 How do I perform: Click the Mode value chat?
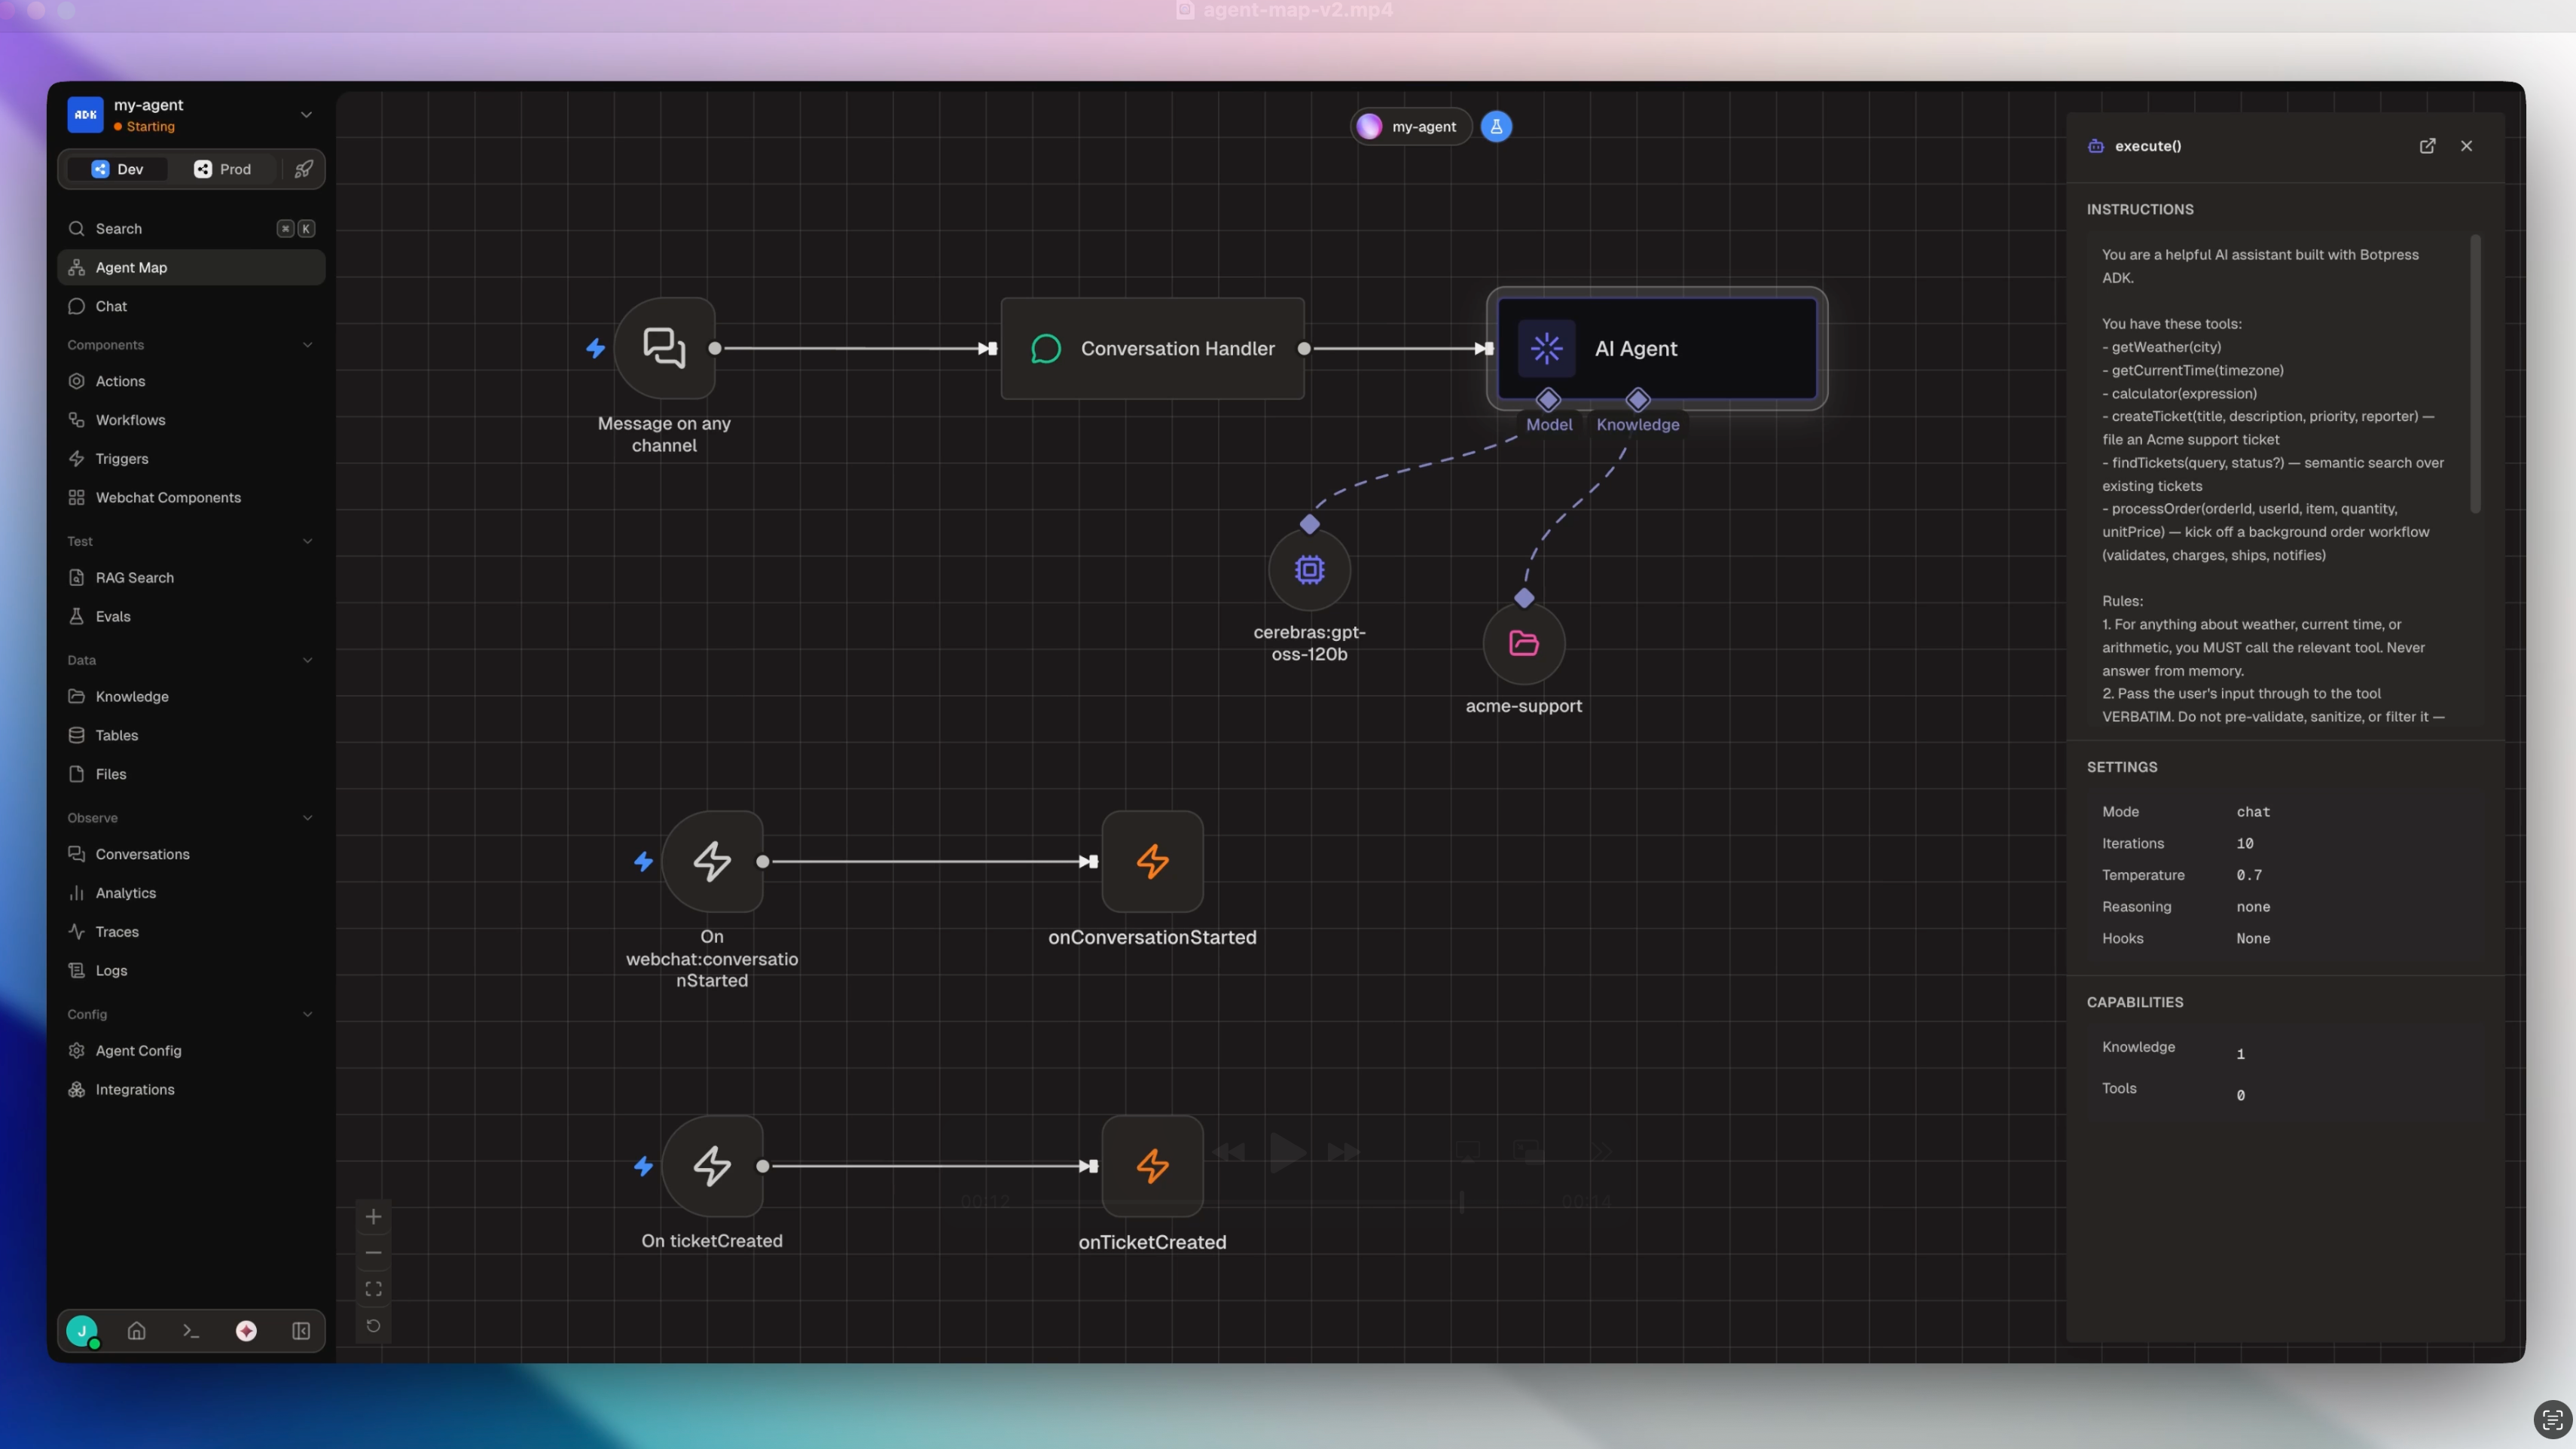point(2253,812)
